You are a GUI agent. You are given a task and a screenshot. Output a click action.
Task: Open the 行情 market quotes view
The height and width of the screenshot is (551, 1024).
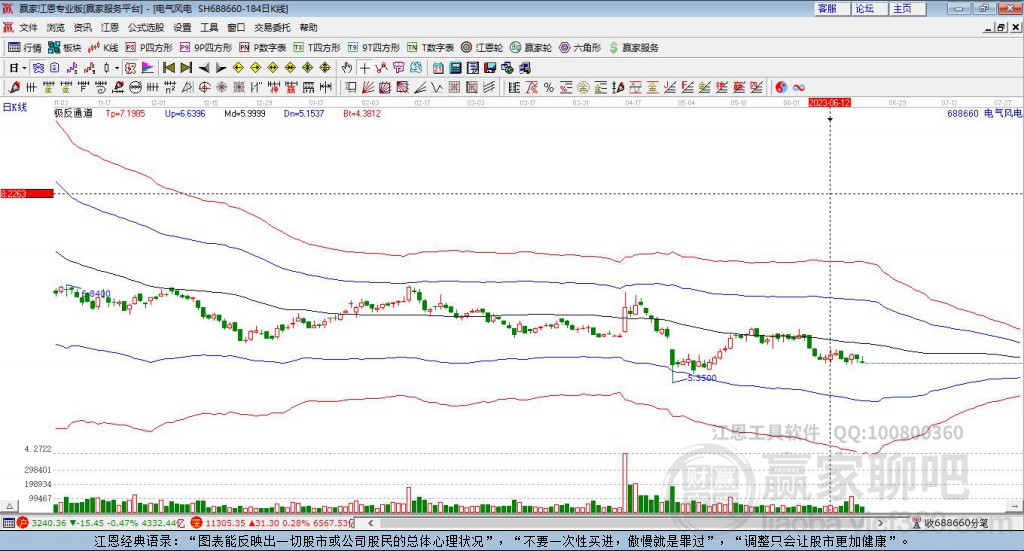pyautogui.click(x=25, y=48)
